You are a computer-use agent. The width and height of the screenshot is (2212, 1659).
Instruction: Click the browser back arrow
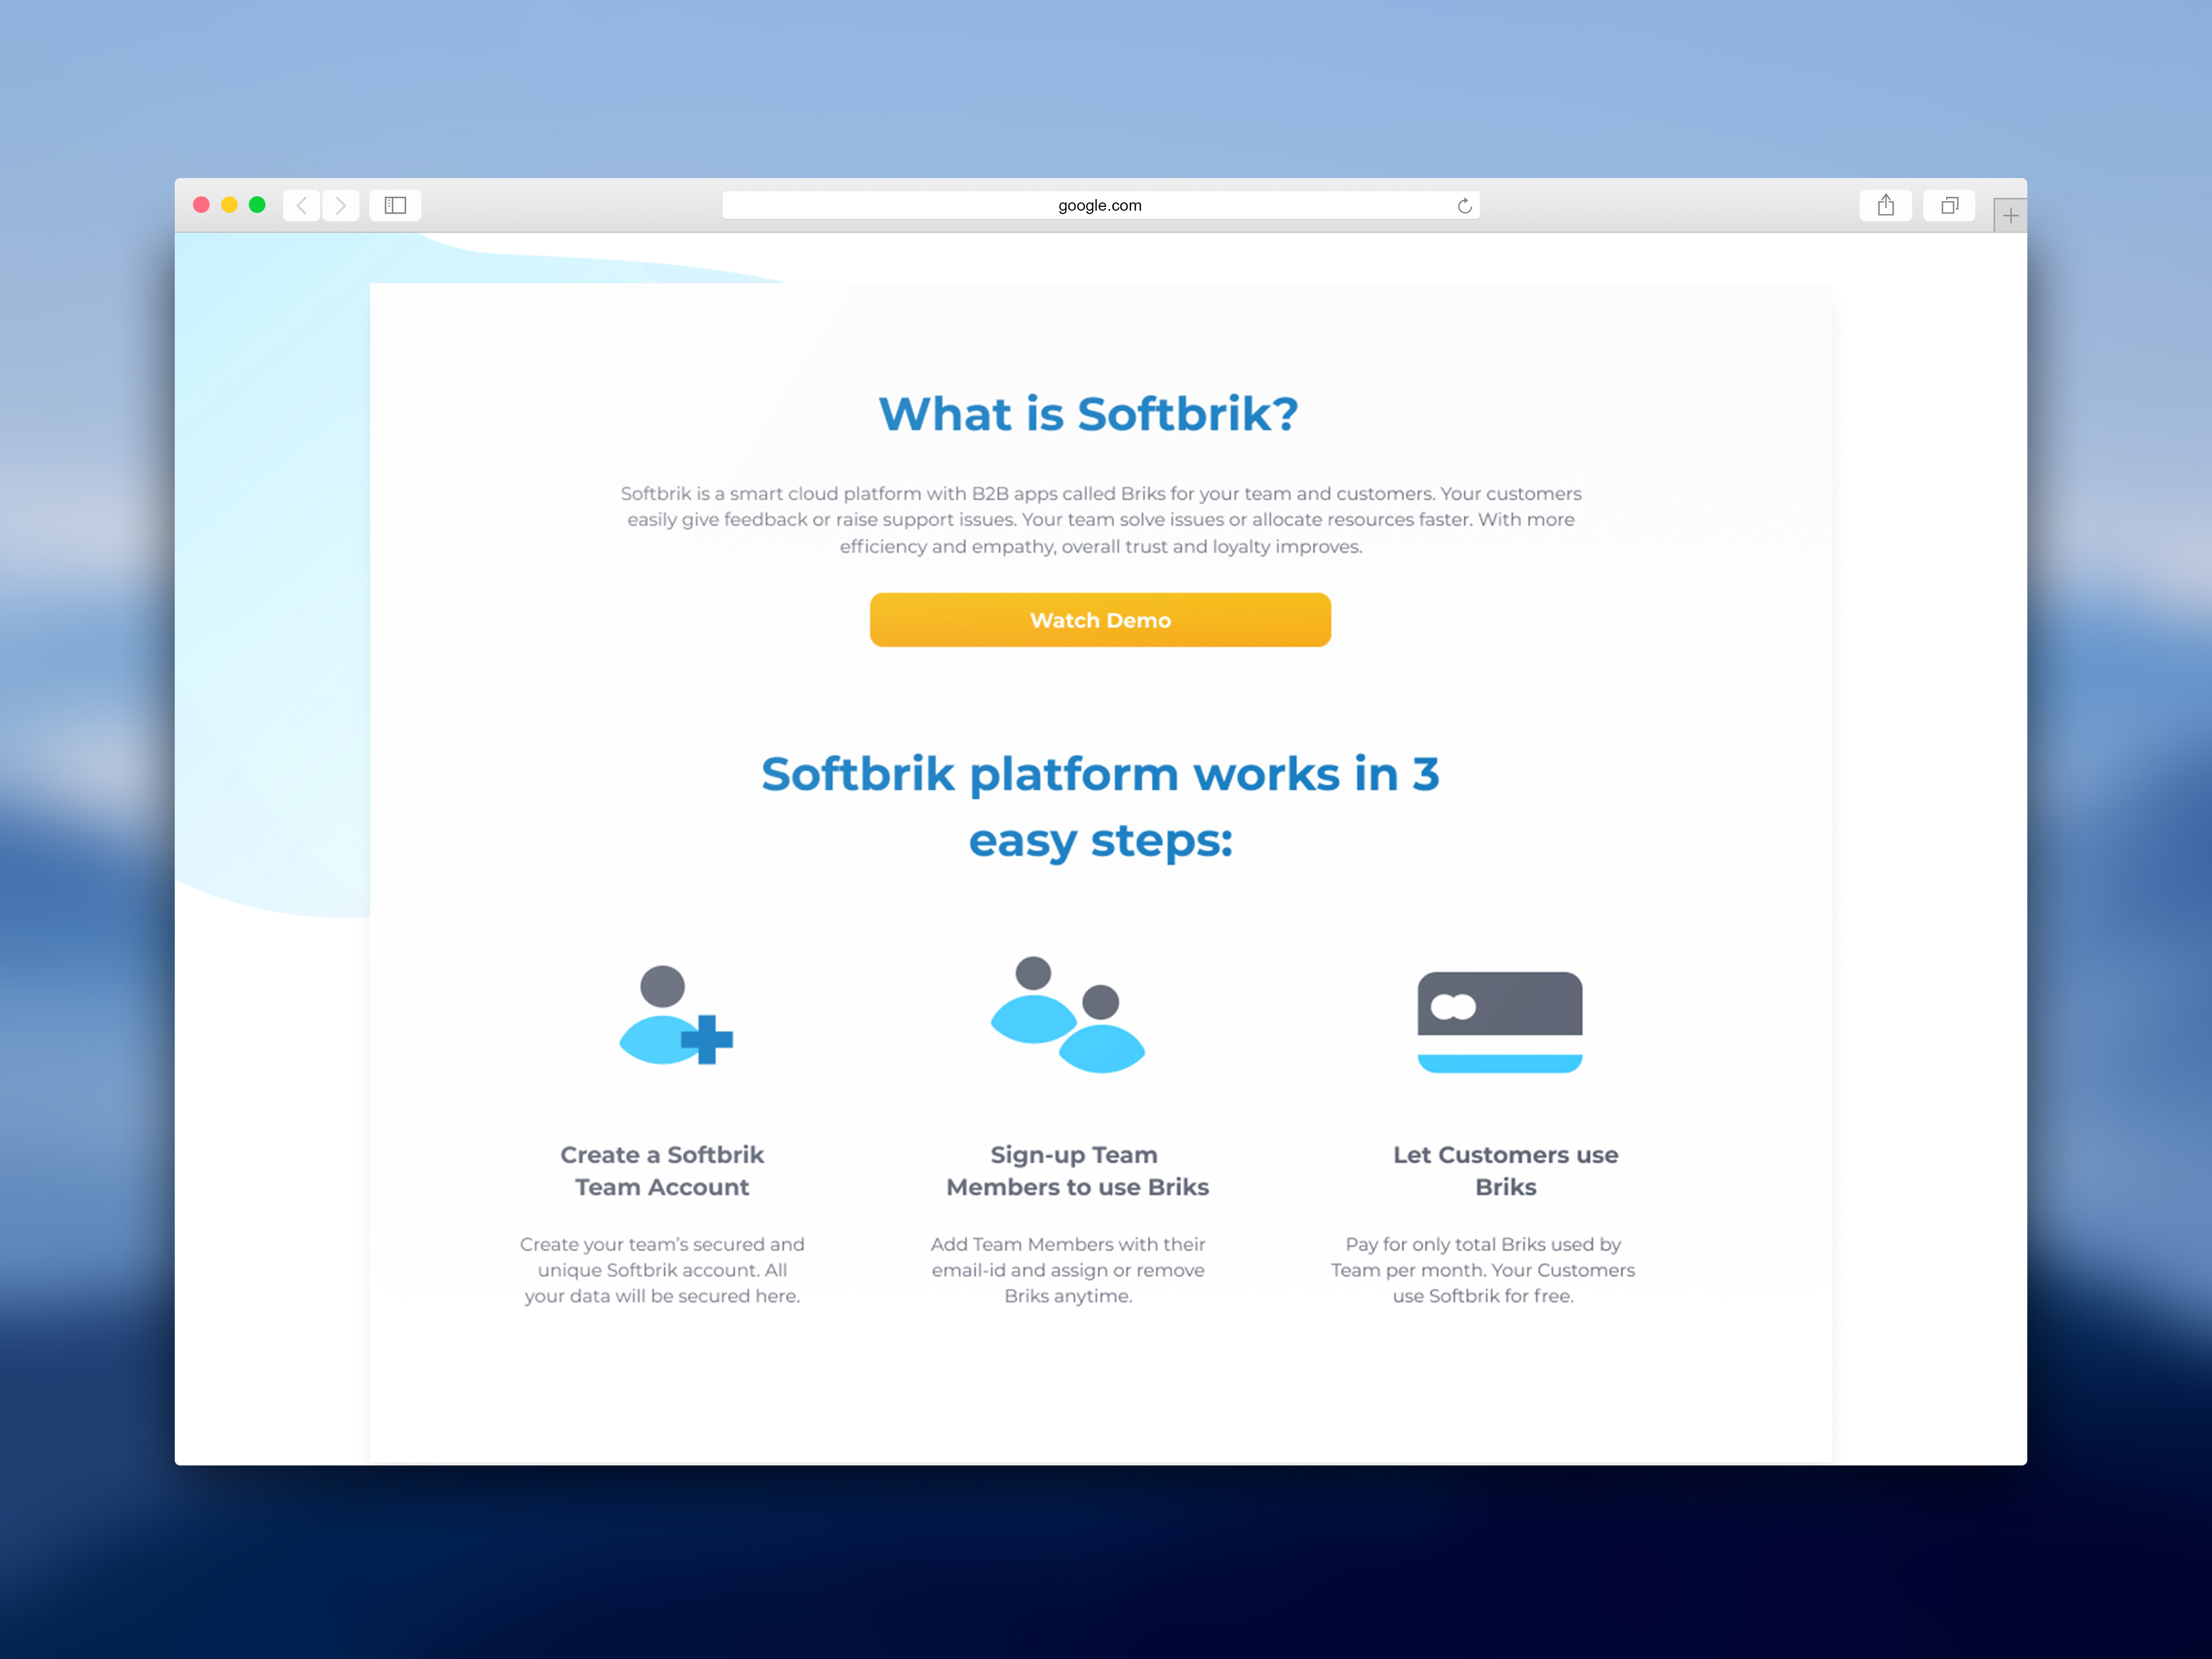301,205
